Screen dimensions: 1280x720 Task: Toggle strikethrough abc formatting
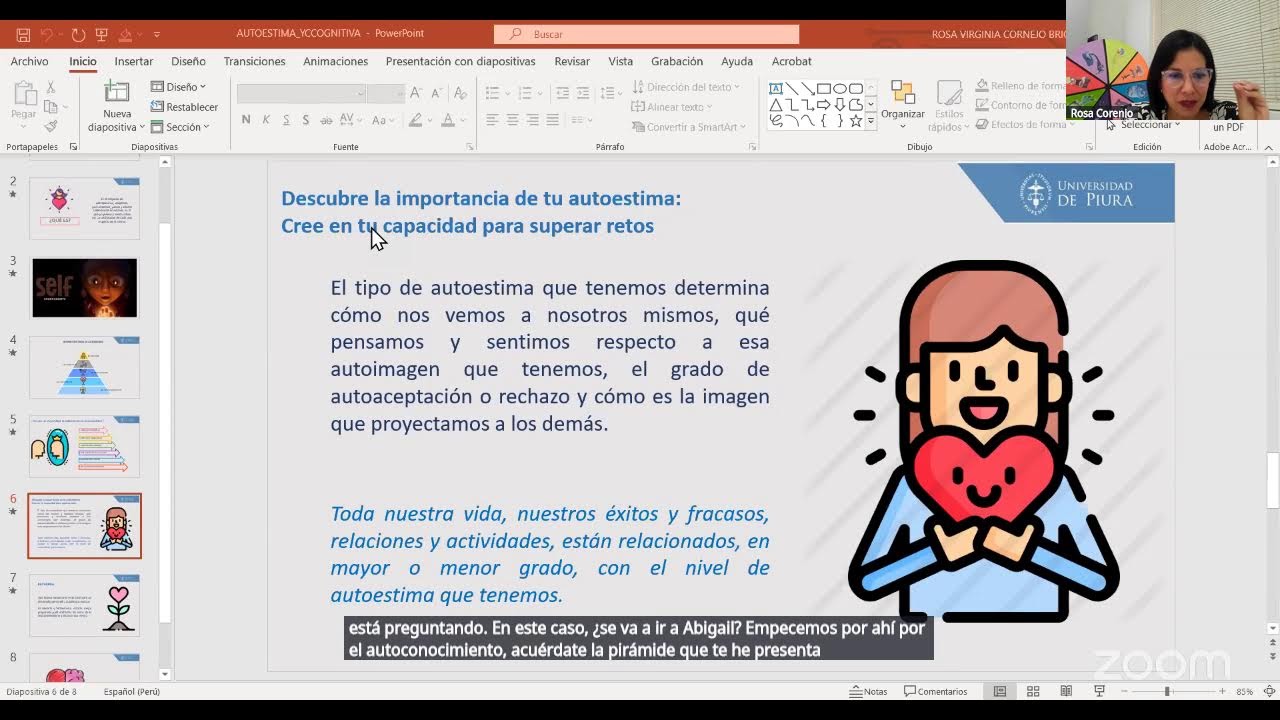pos(326,120)
